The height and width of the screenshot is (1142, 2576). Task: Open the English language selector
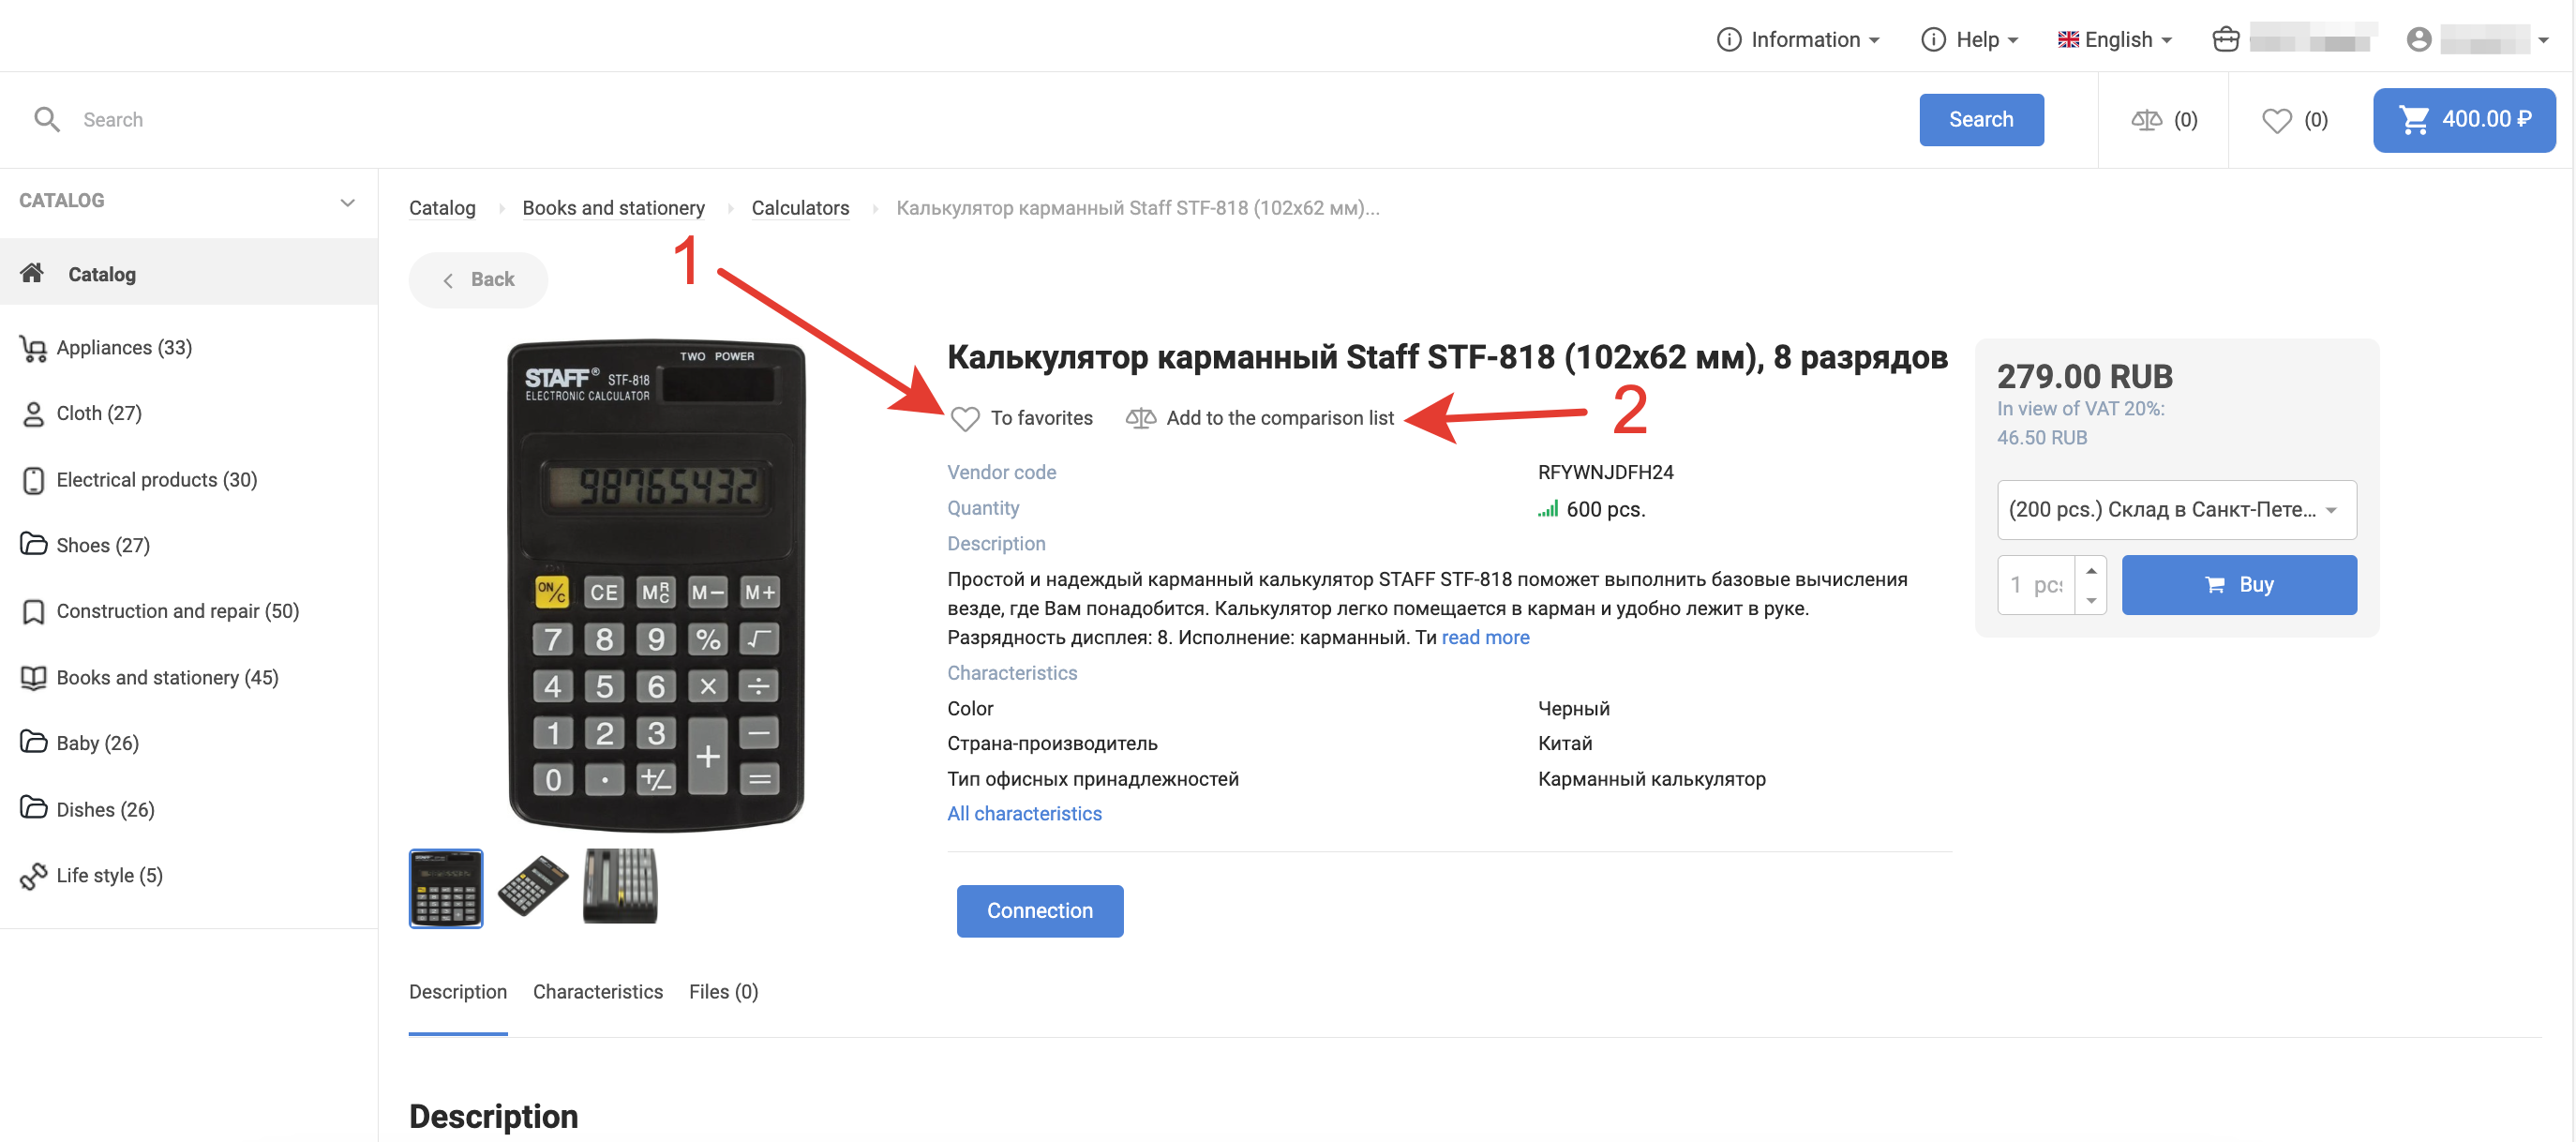click(2114, 39)
